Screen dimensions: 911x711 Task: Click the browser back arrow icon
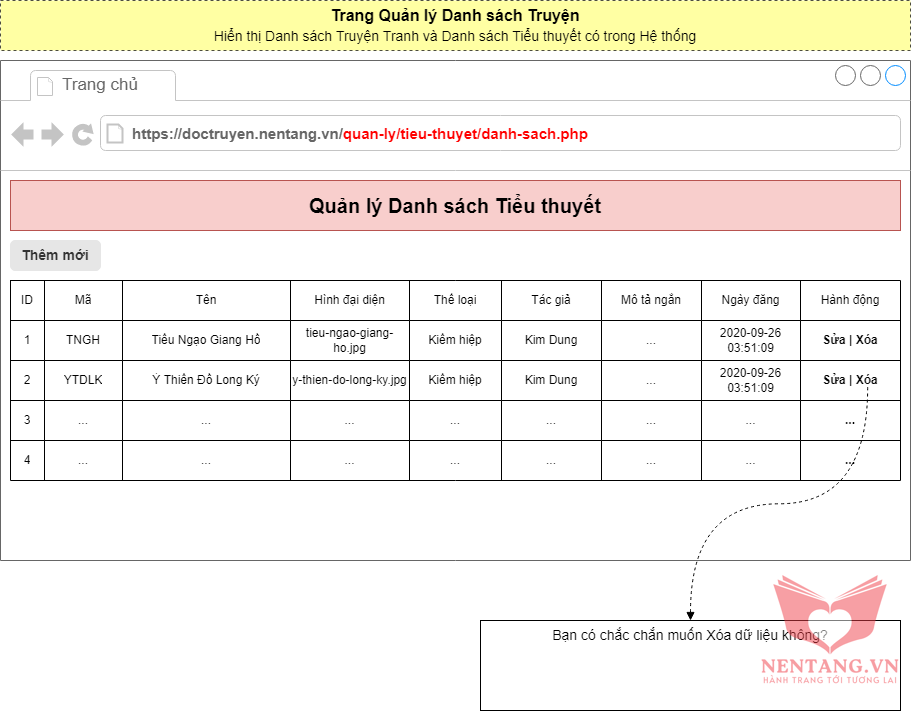coord(22,134)
